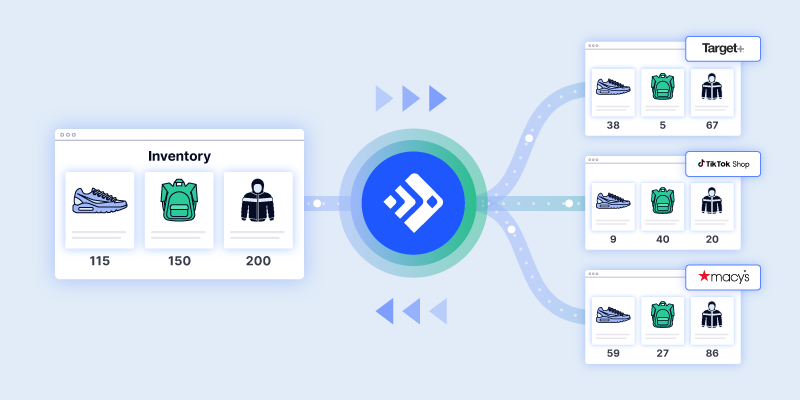
Task: Click the Inventory heading text
Action: tap(179, 156)
